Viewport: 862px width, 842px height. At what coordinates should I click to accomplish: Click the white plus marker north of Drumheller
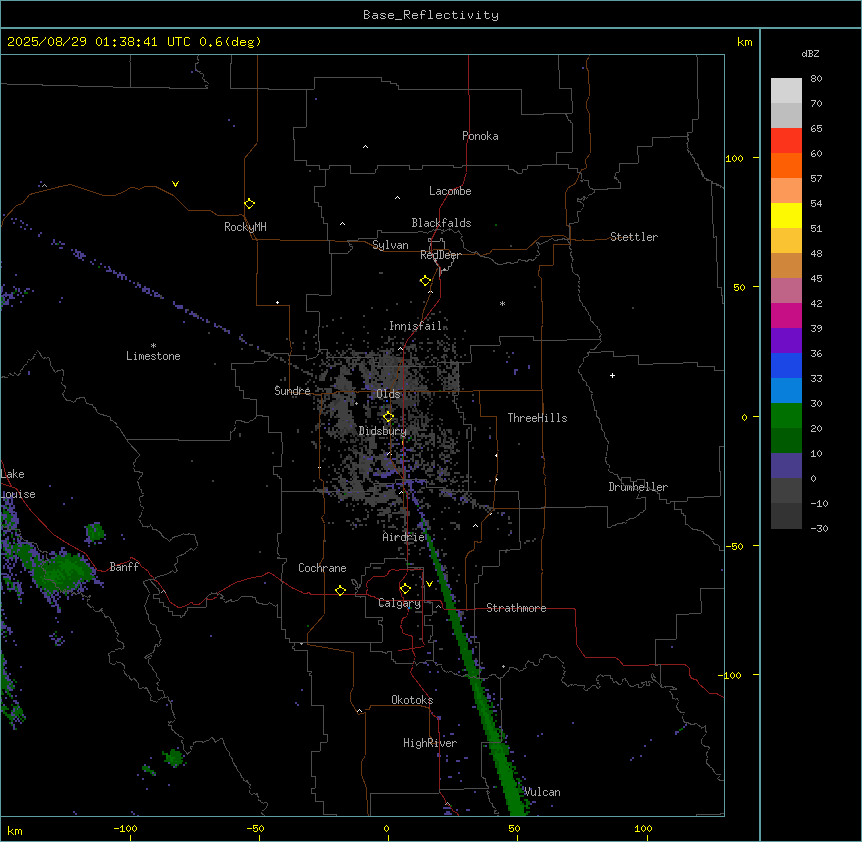pyautogui.click(x=612, y=375)
